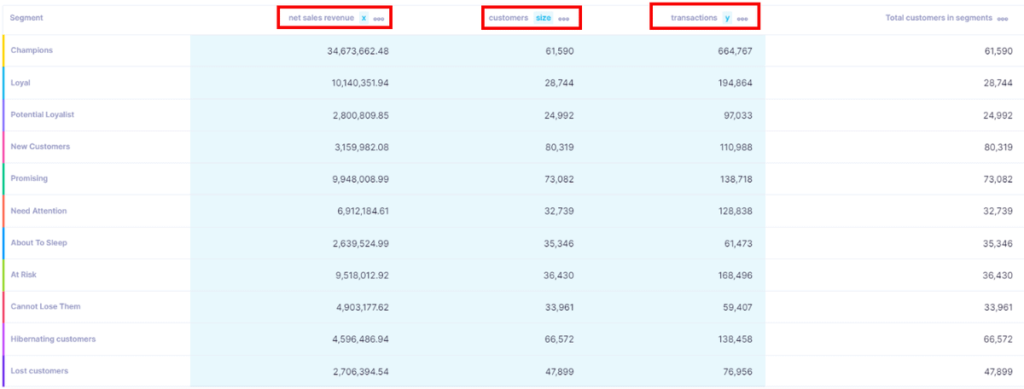Click the size badge on customers column
The image size is (1024, 389).
543,18
